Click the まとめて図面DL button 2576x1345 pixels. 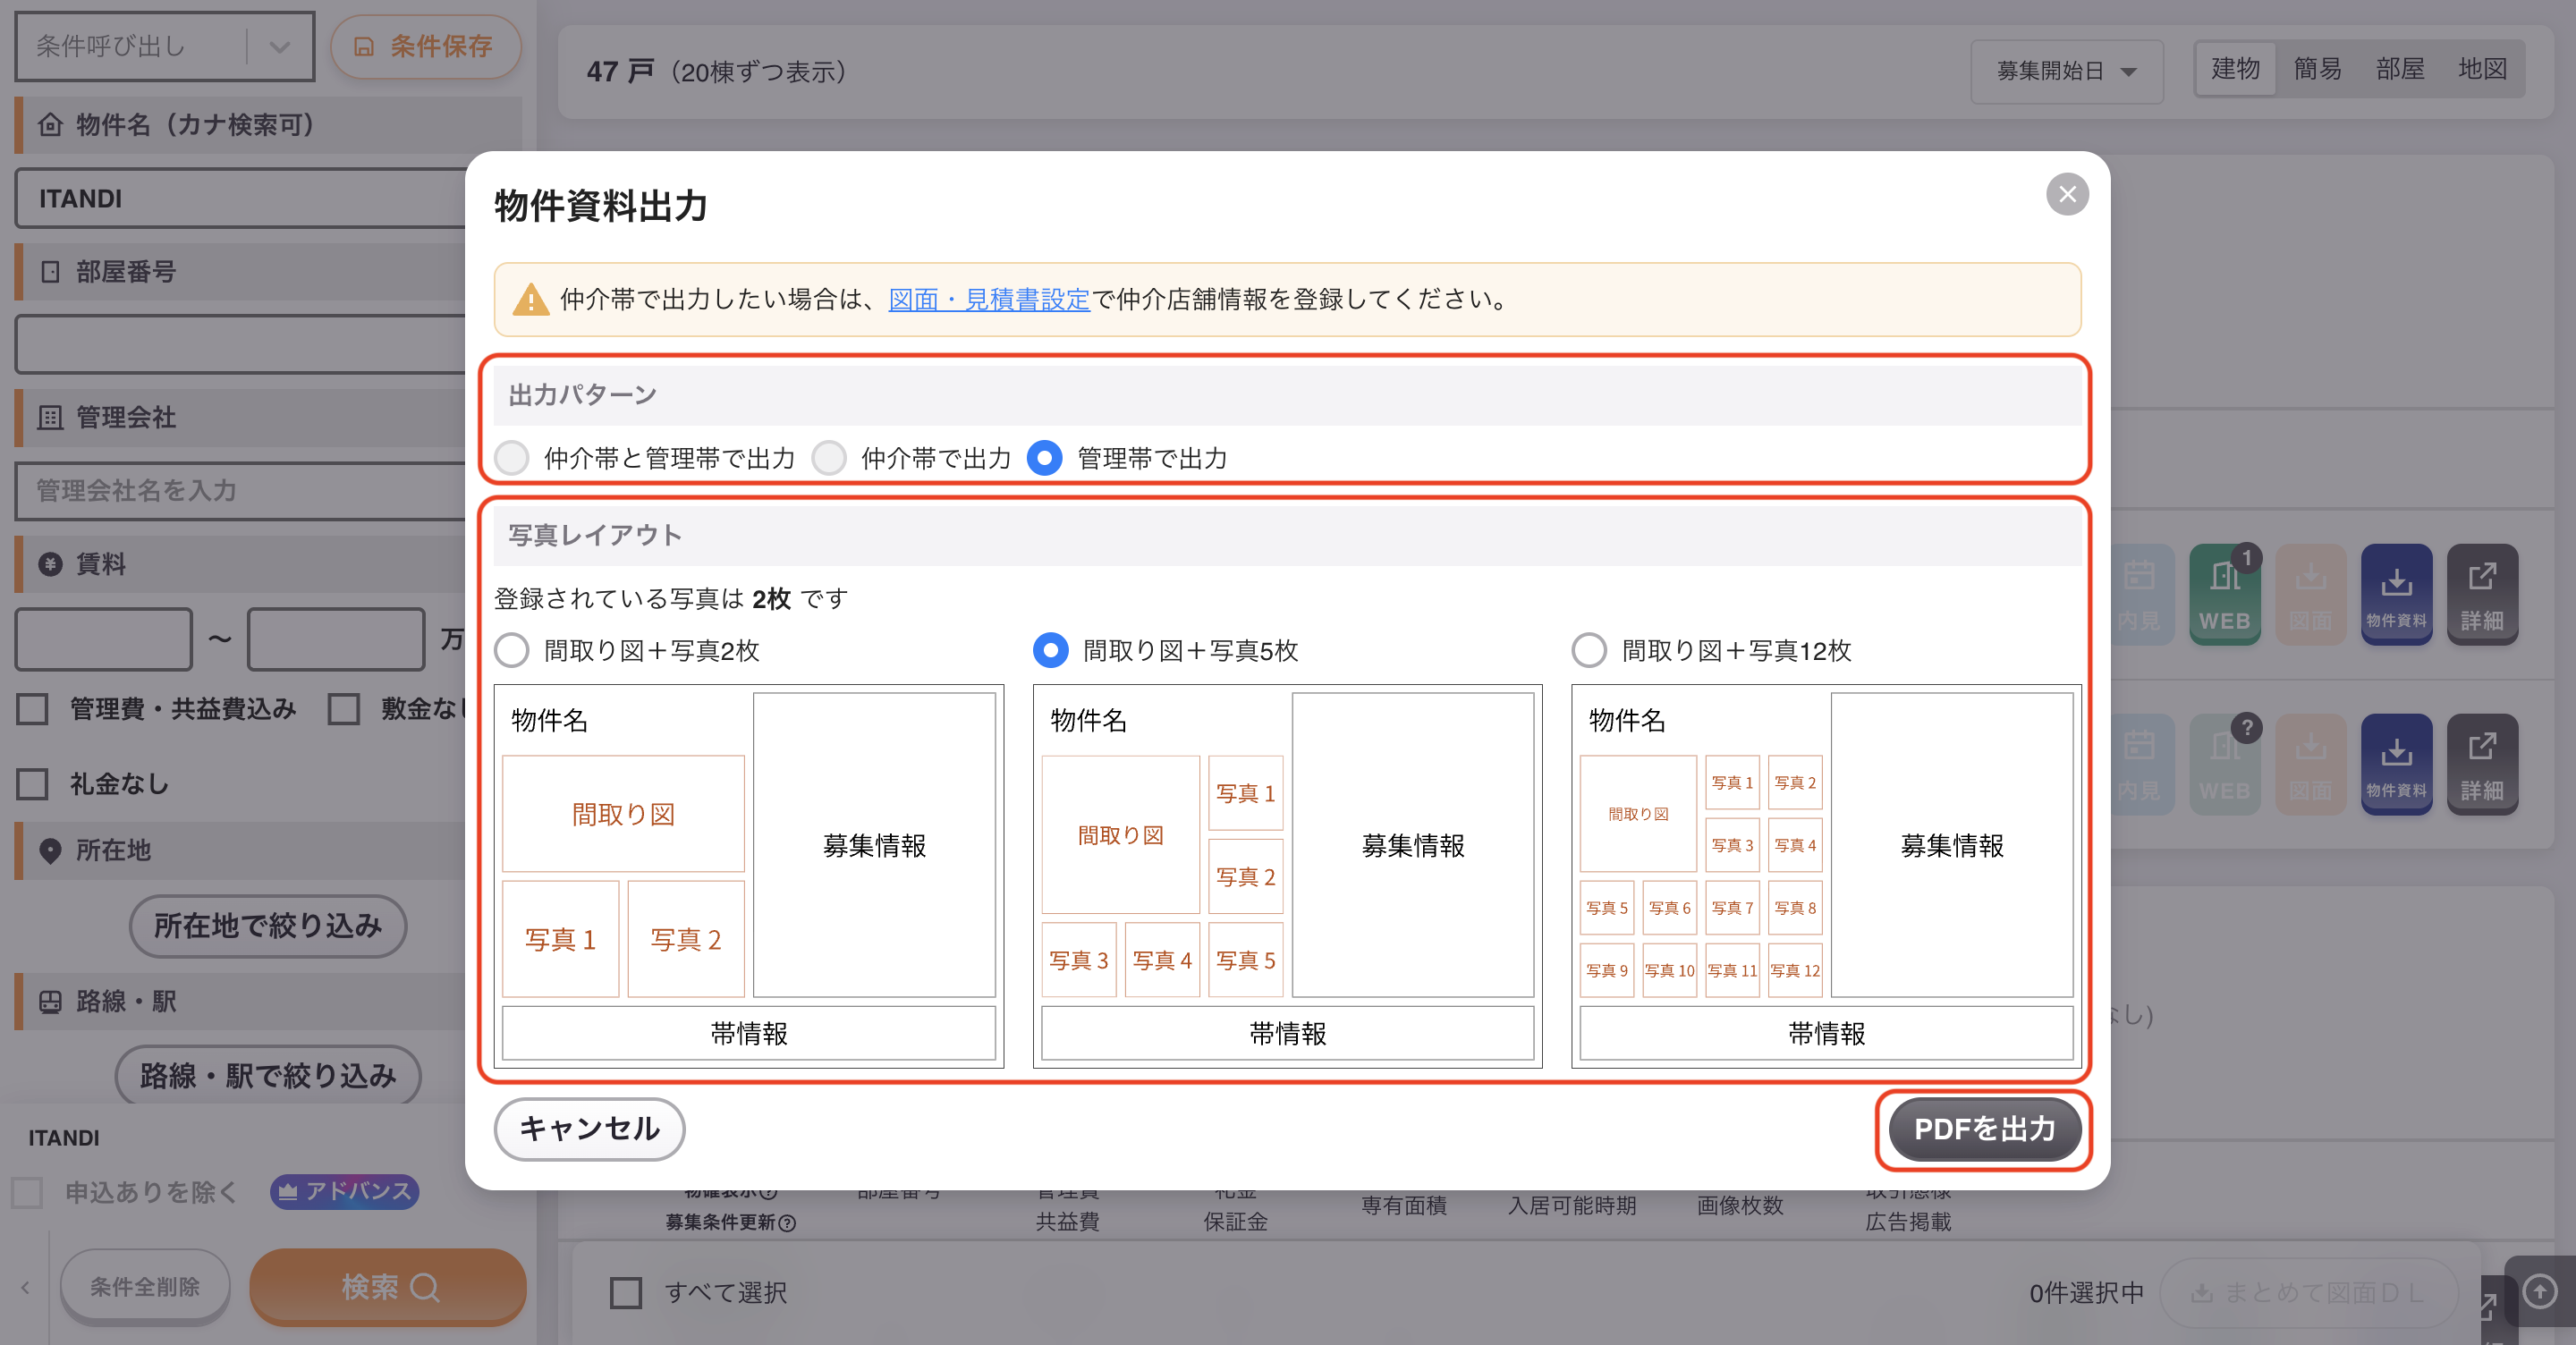click(x=2307, y=1292)
